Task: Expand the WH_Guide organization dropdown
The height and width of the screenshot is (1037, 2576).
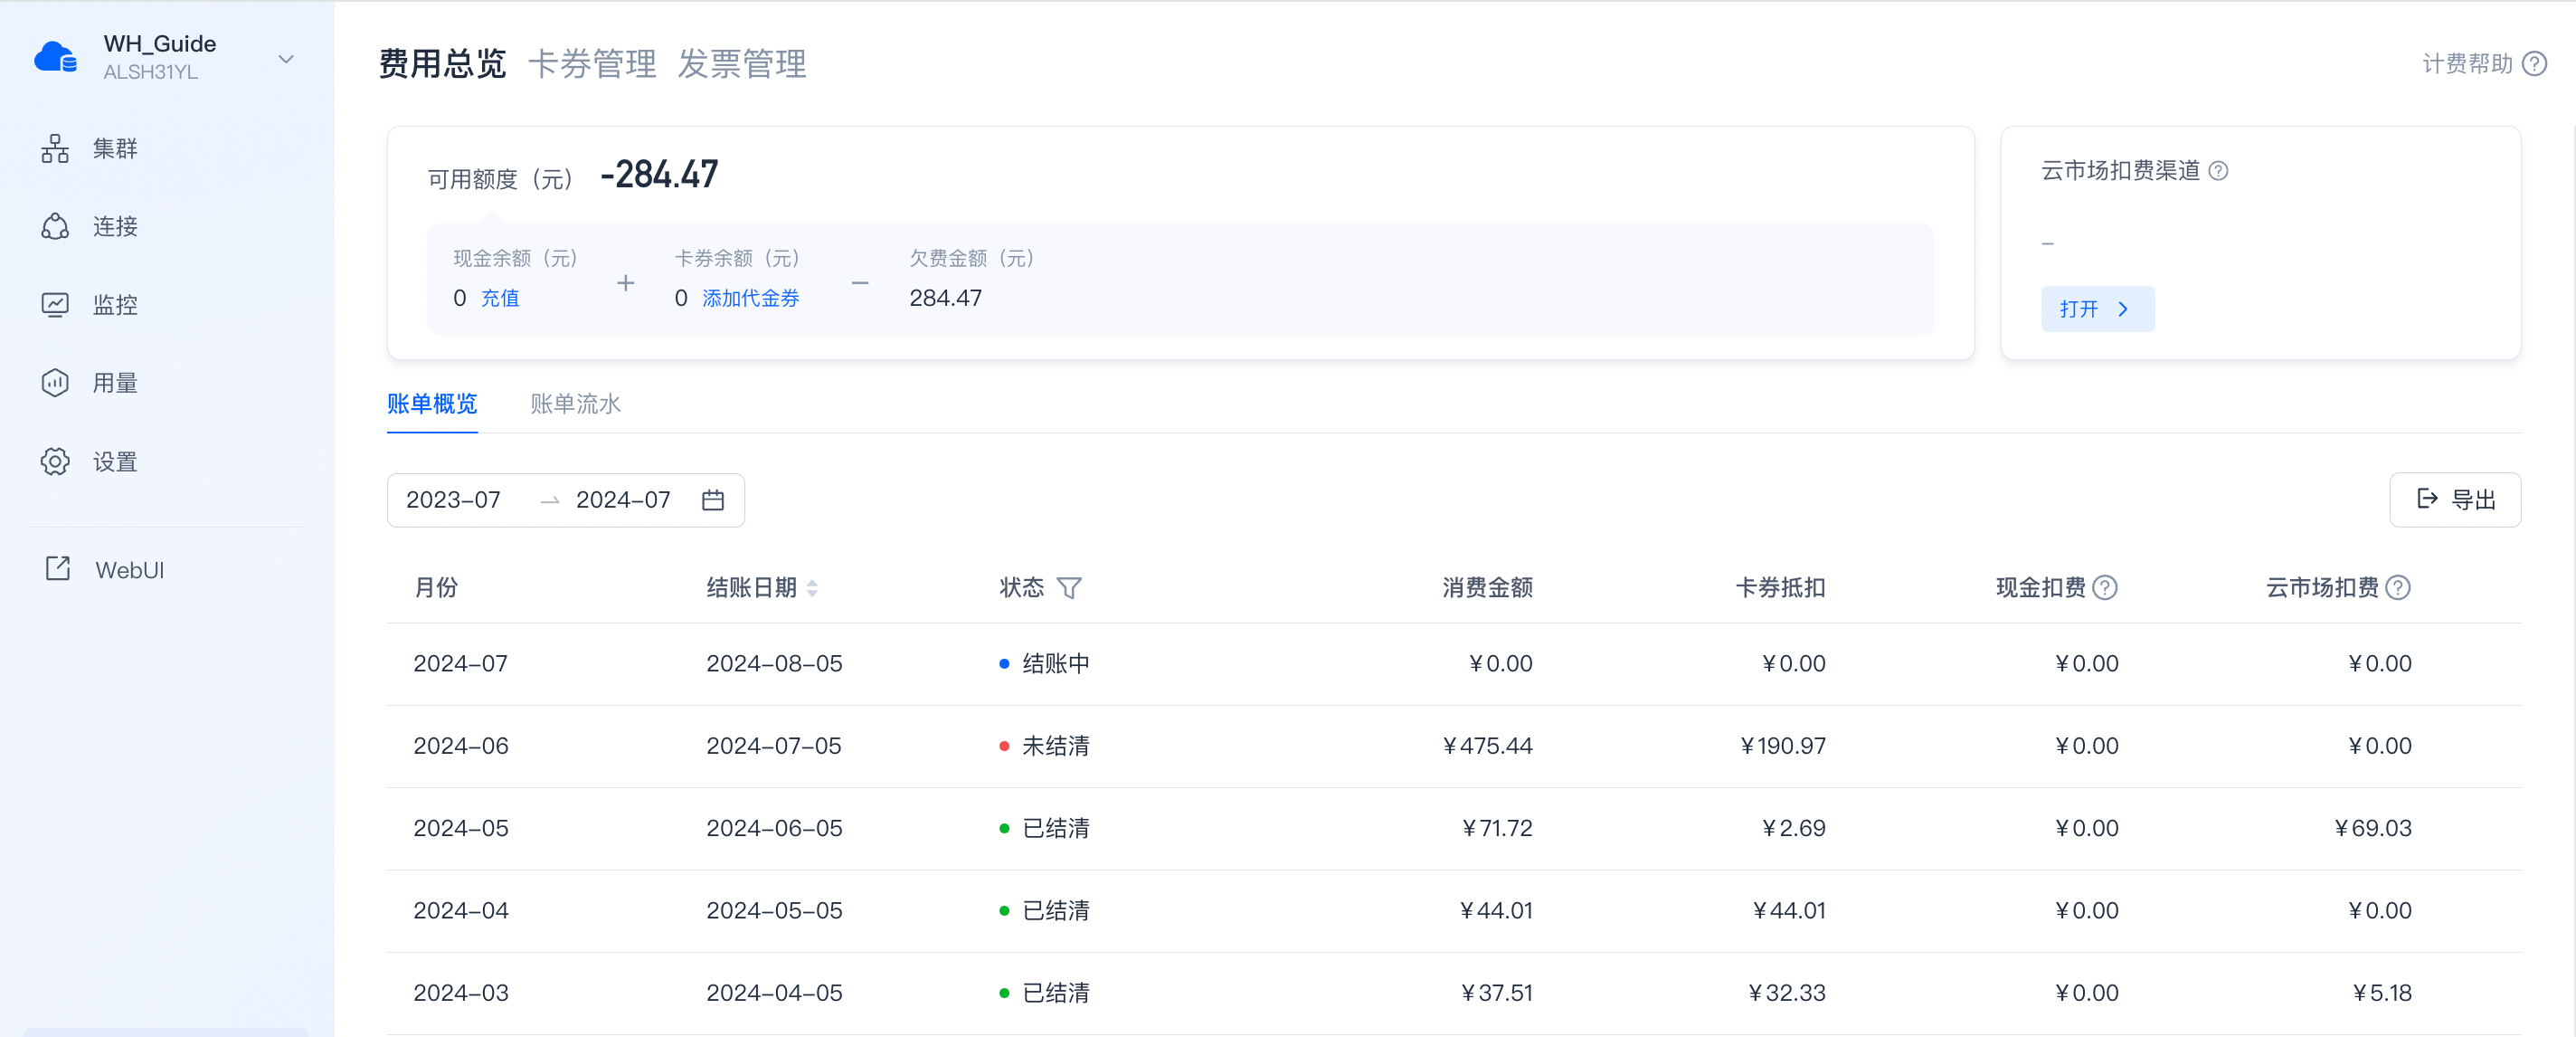Action: point(286,59)
